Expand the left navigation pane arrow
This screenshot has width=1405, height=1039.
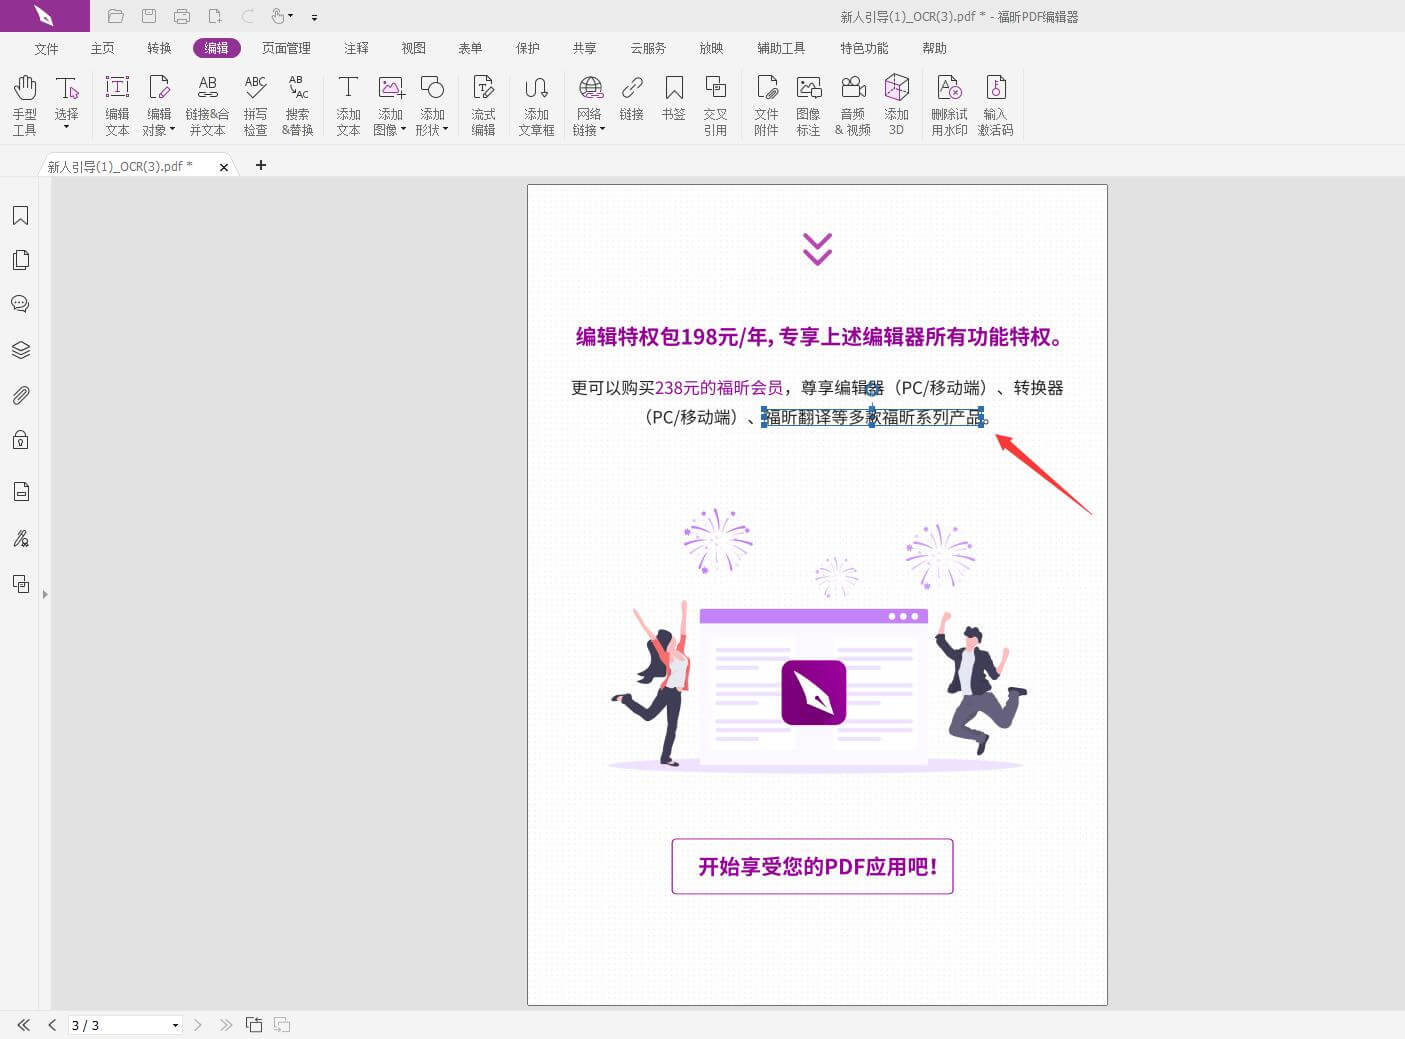[45, 594]
